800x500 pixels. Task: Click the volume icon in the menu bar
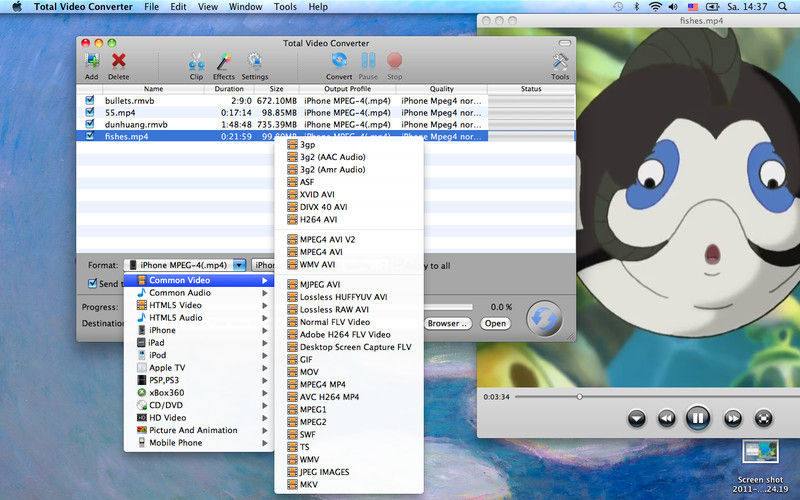673,7
